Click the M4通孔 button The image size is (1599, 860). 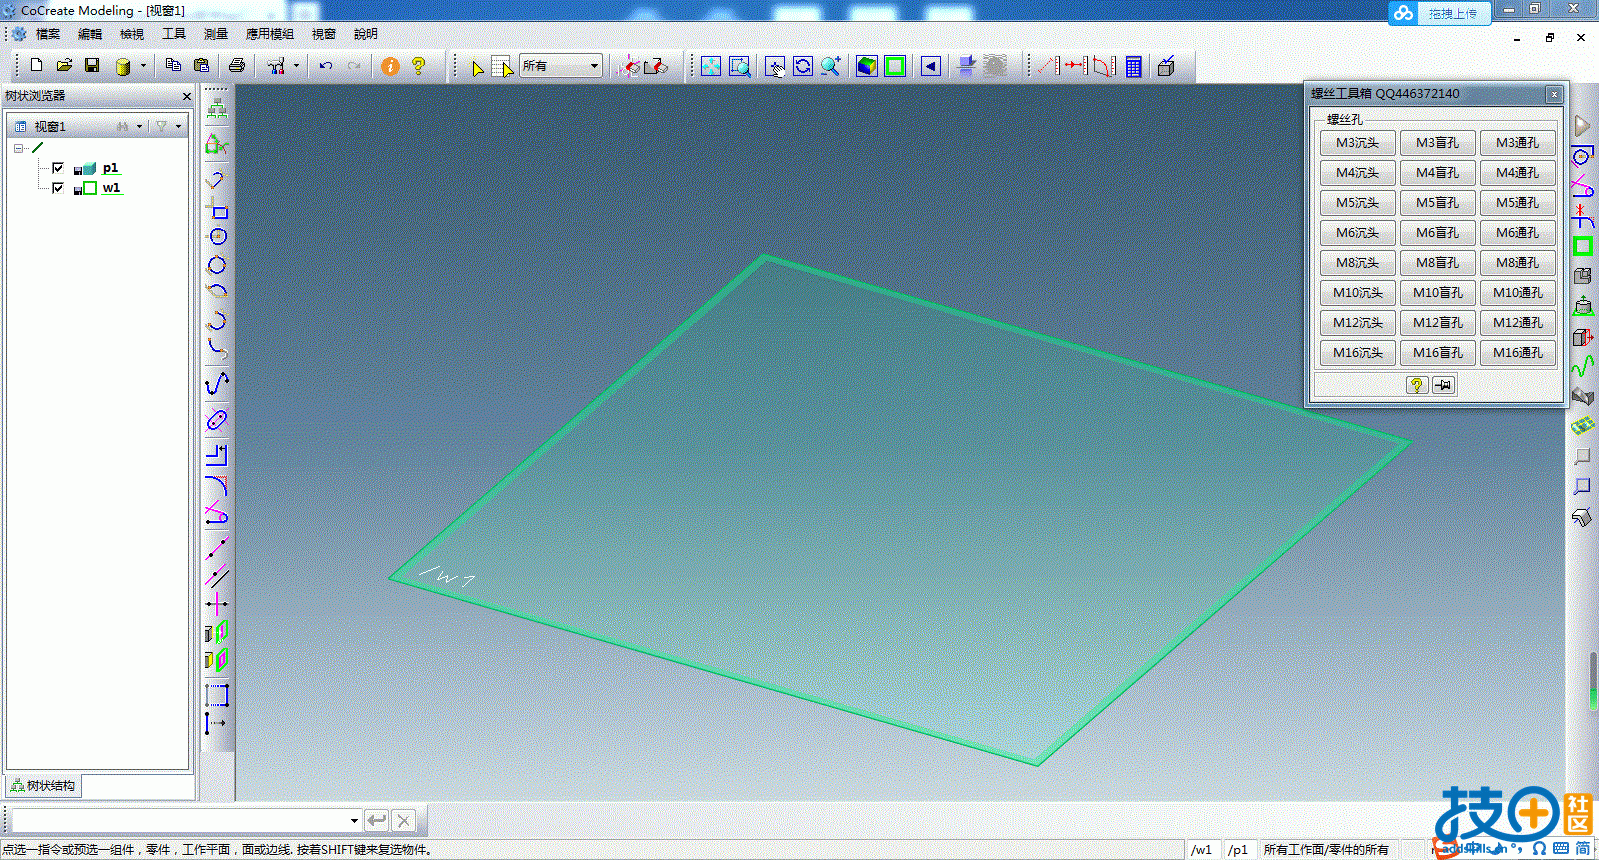point(1517,173)
